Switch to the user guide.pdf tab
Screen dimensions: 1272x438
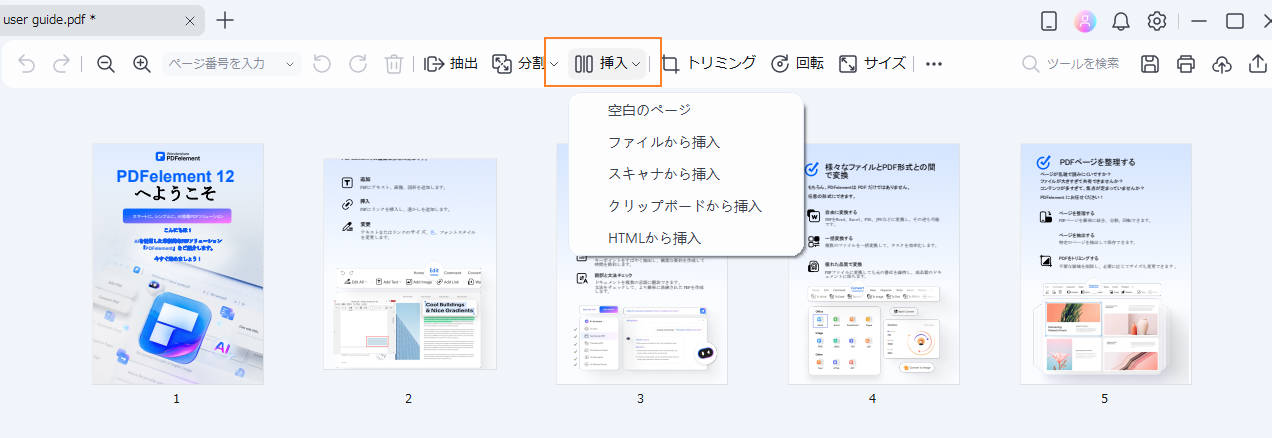click(x=100, y=20)
